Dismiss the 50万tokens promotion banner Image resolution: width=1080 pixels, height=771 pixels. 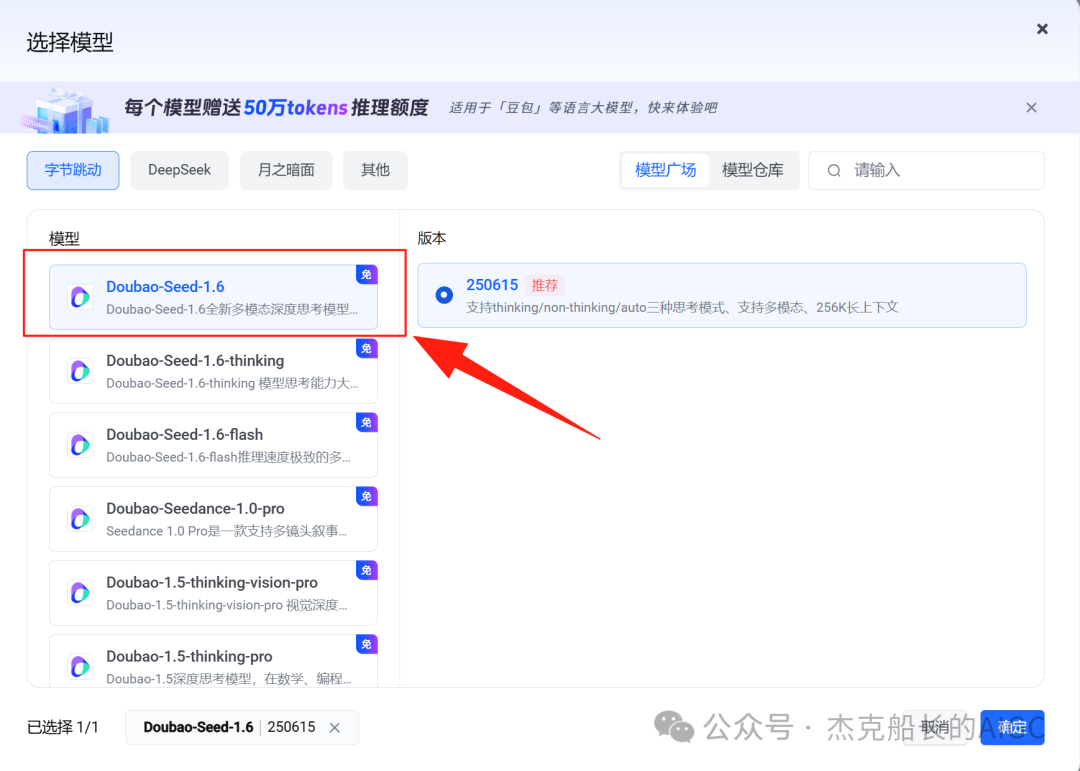pos(1031,107)
